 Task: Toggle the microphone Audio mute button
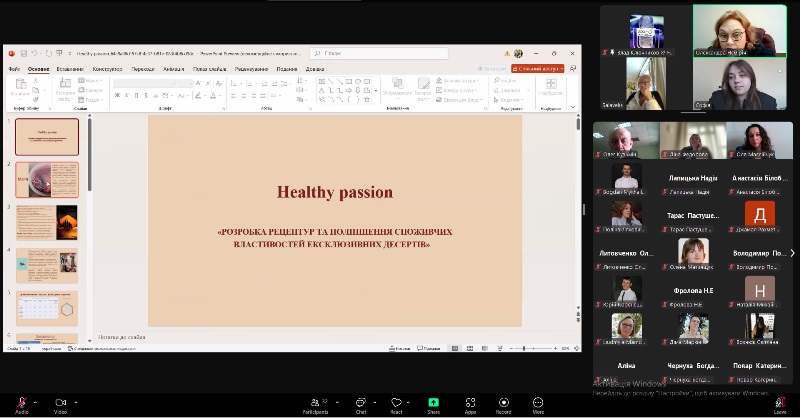(21, 403)
